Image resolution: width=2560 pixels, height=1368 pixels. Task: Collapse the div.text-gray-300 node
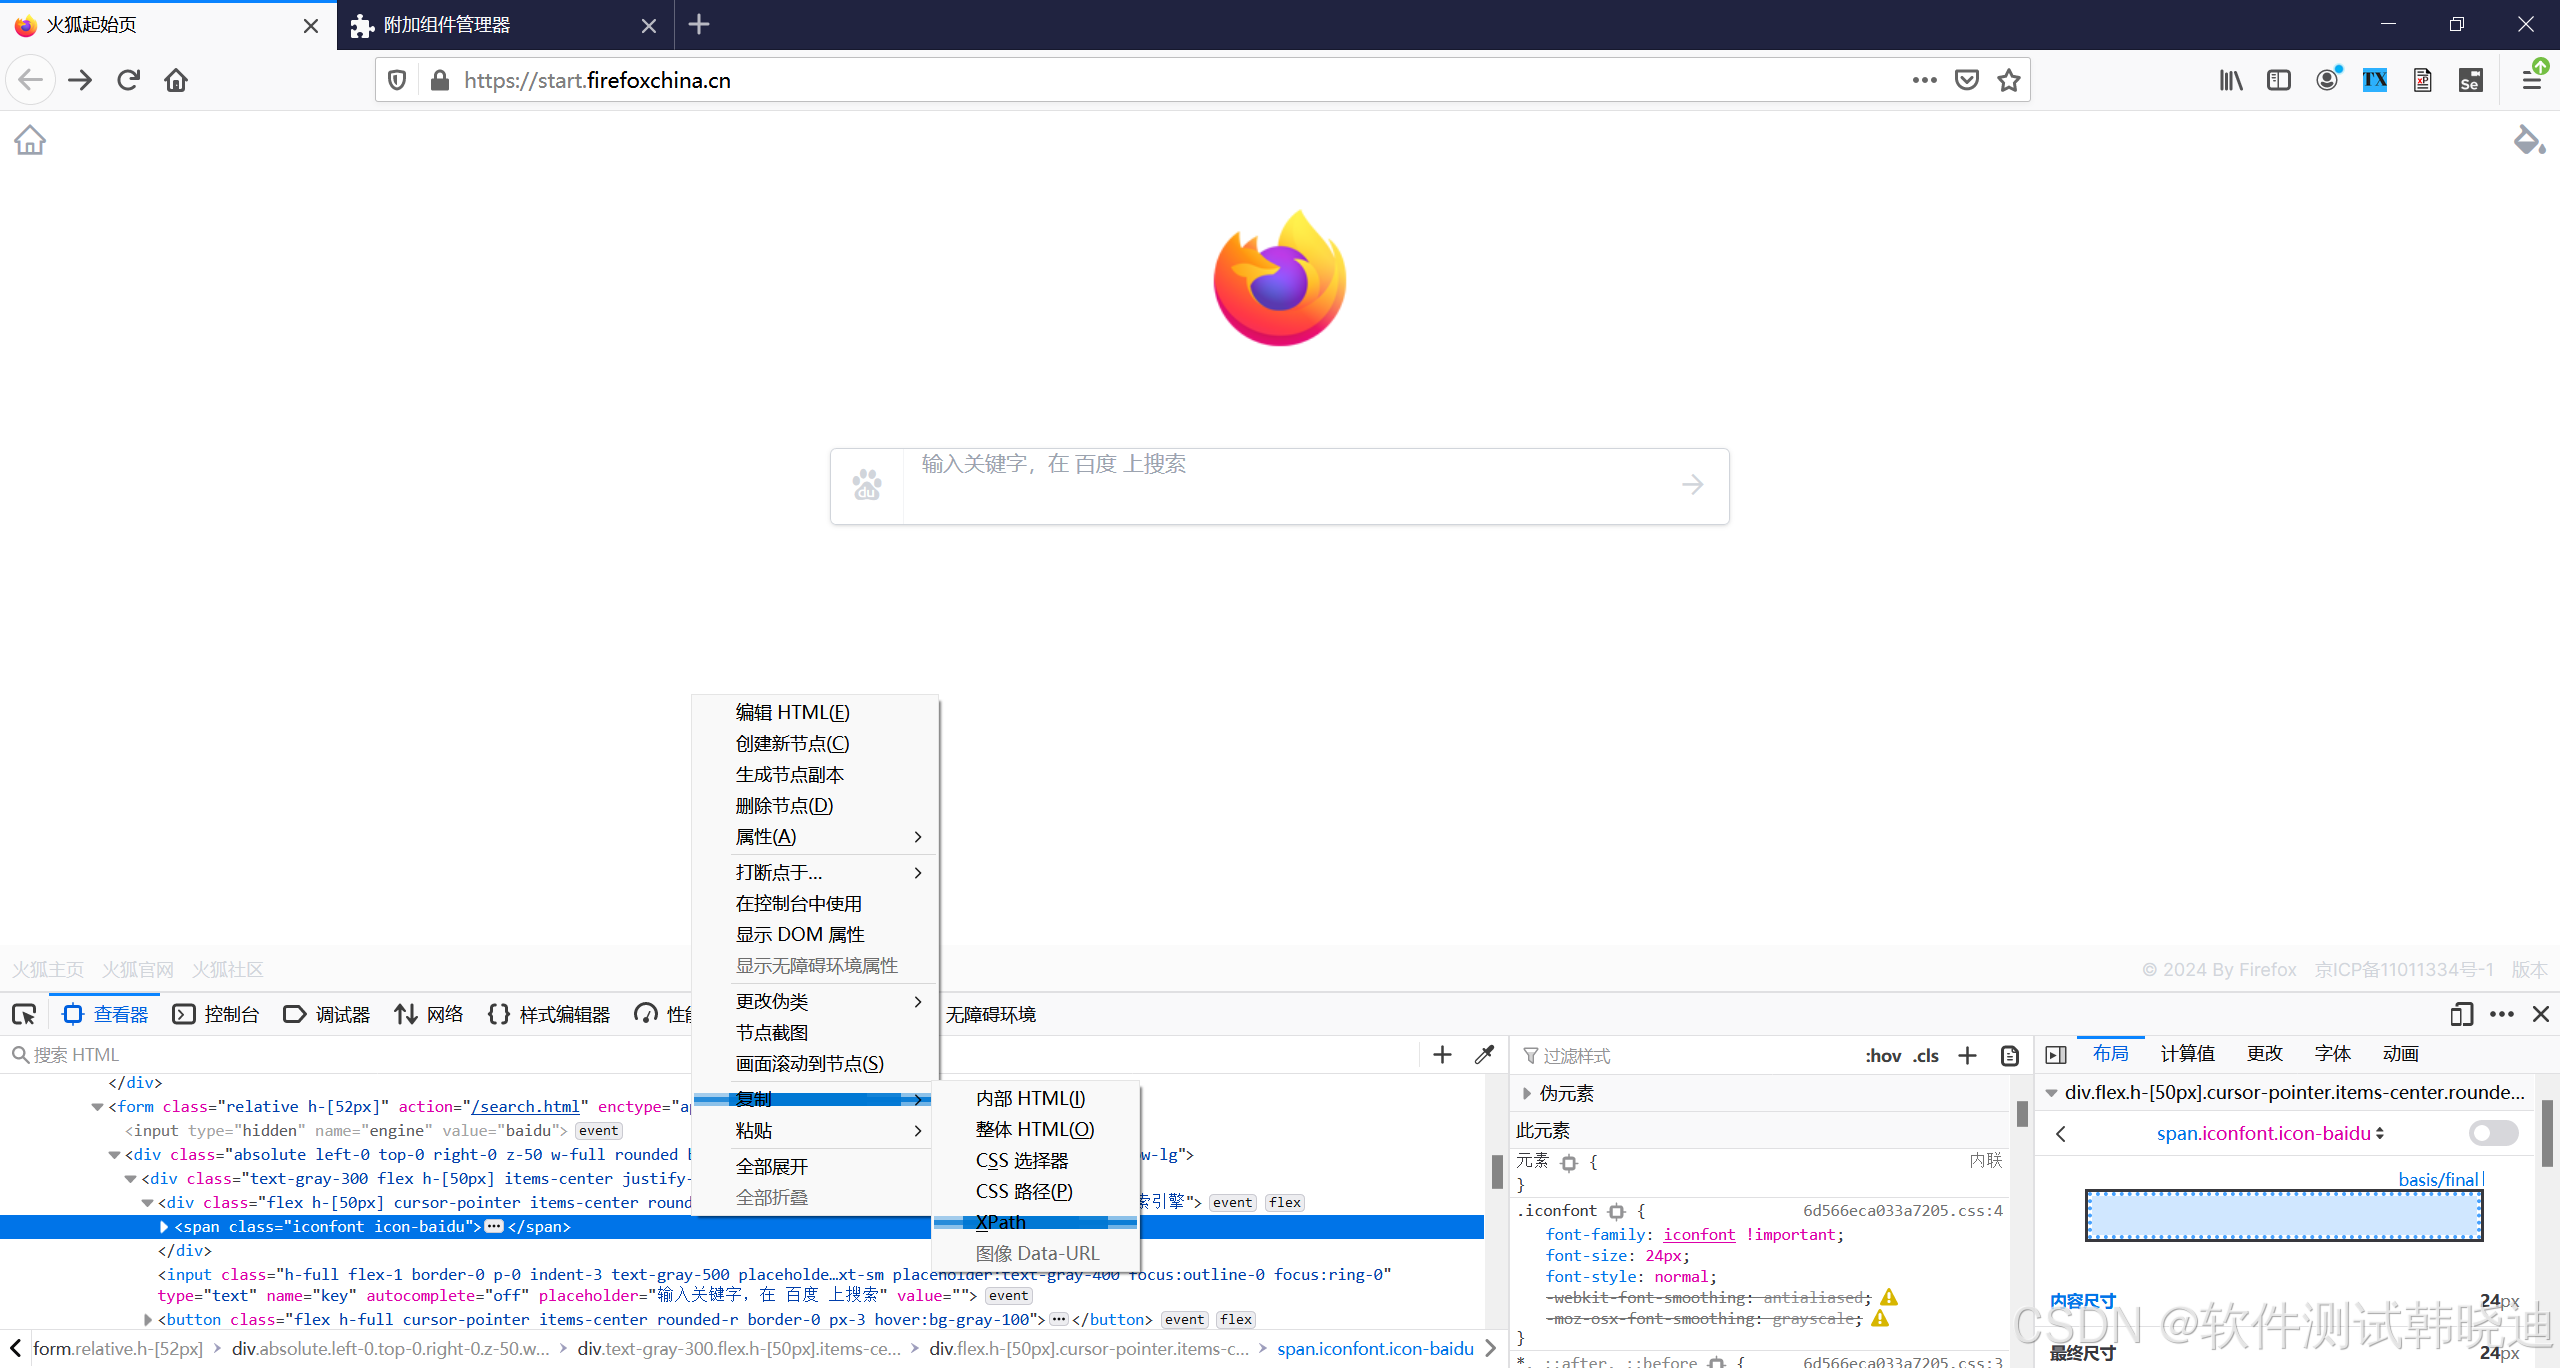[130, 1179]
